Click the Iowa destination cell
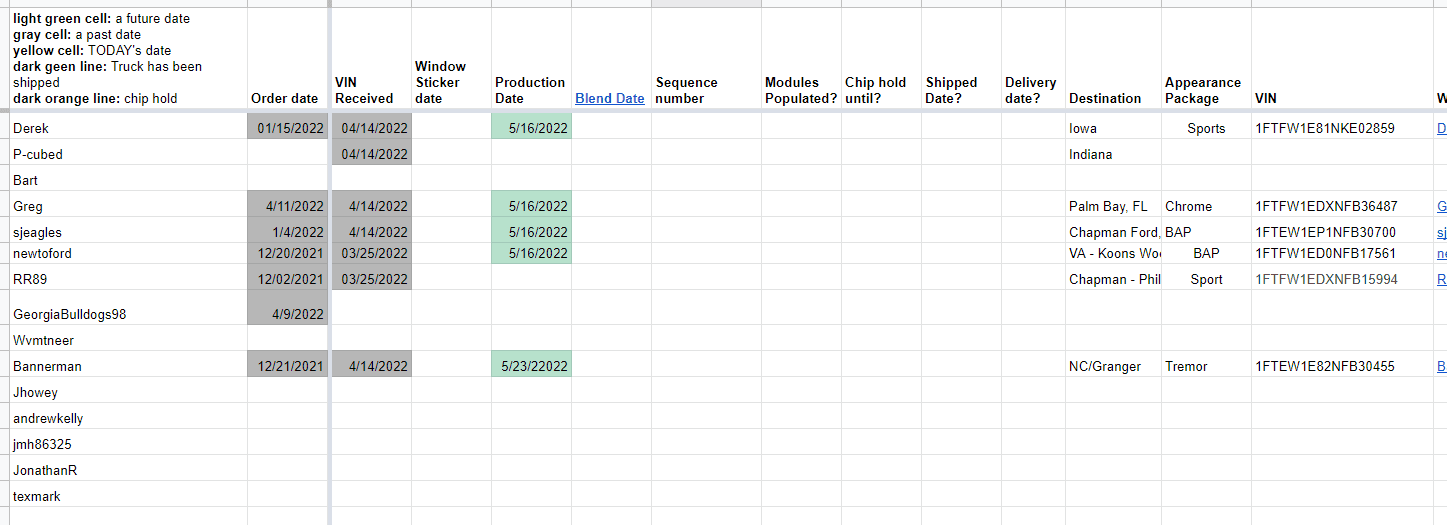The height and width of the screenshot is (525, 1447). tap(1082, 128)
